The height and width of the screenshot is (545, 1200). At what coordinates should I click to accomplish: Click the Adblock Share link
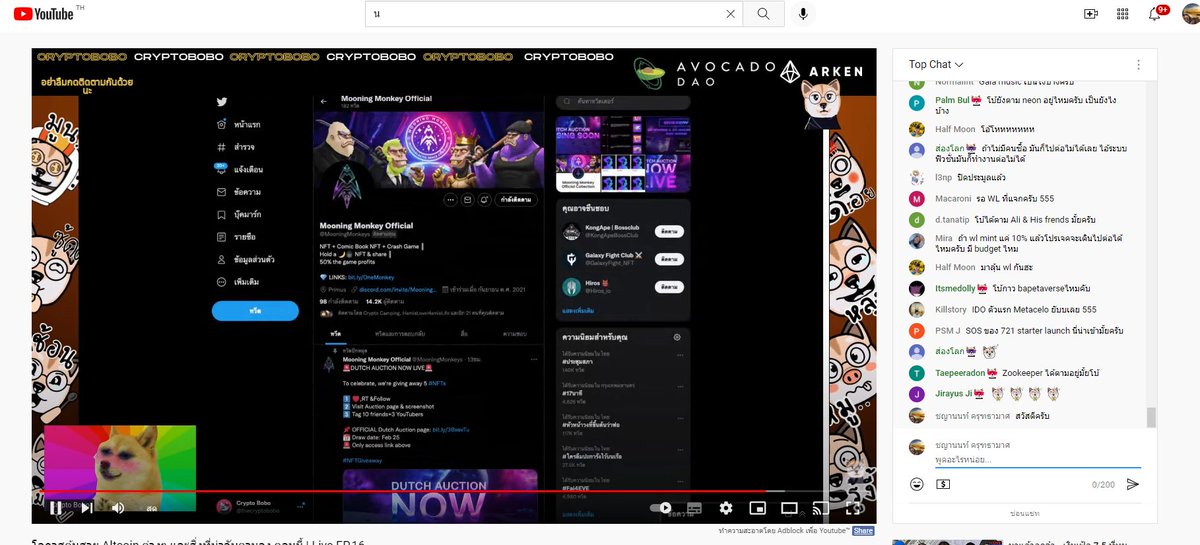(x=863, y=531)
